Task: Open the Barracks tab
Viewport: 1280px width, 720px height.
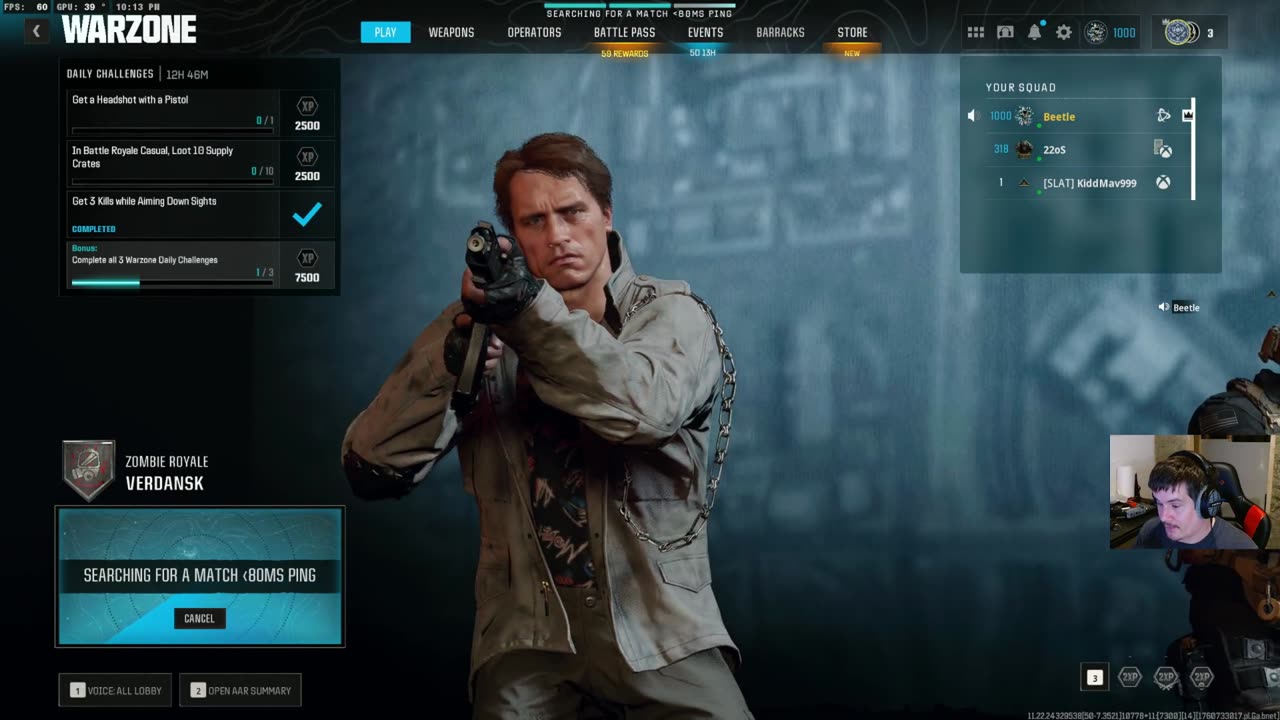Action: click(x=780, y=32)
